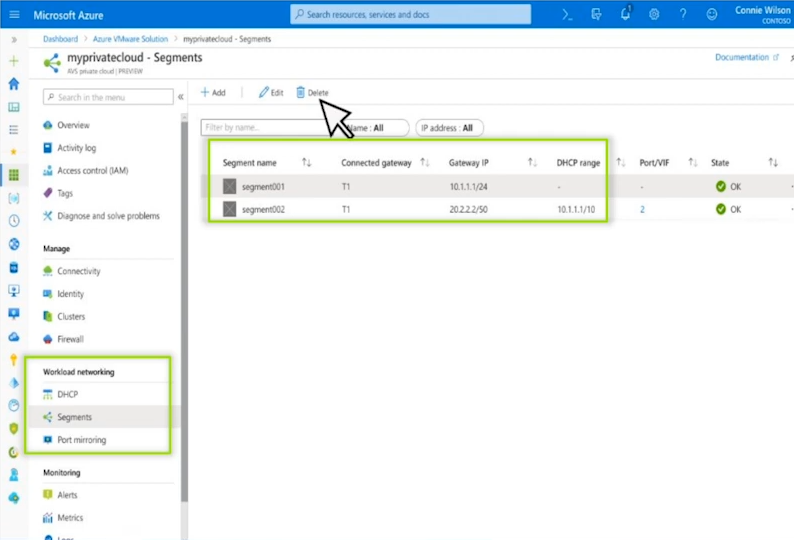
Task: Open key icon in the sidebar
Action: pos(14,360)
